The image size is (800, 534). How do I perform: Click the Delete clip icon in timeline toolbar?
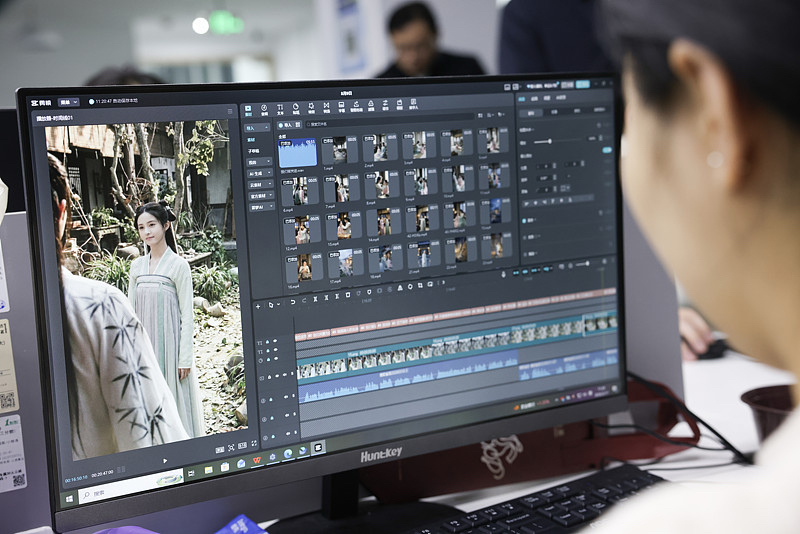(348, 295)
